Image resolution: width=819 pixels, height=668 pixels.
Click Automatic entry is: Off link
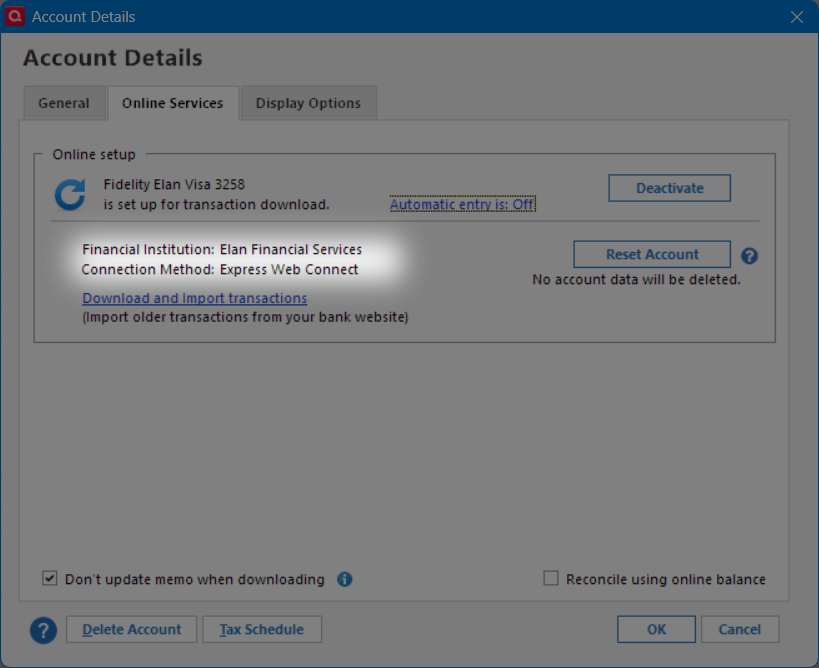[x=463, y=204]
